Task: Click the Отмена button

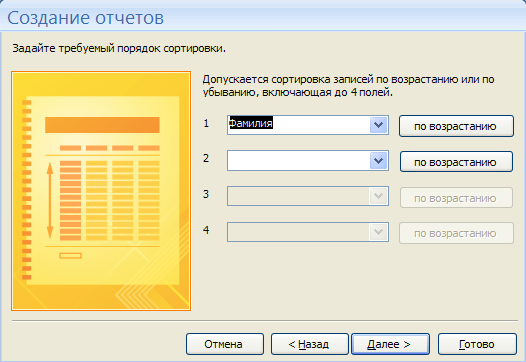Action: coord(225,344)
